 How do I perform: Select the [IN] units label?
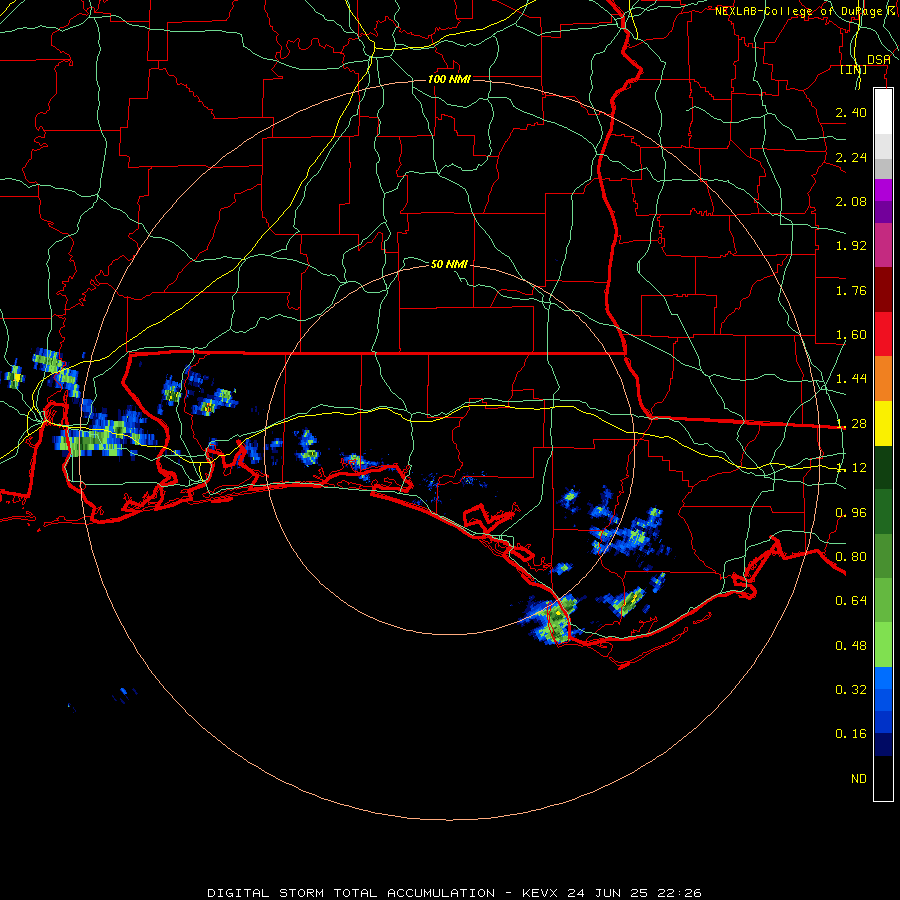854,69
